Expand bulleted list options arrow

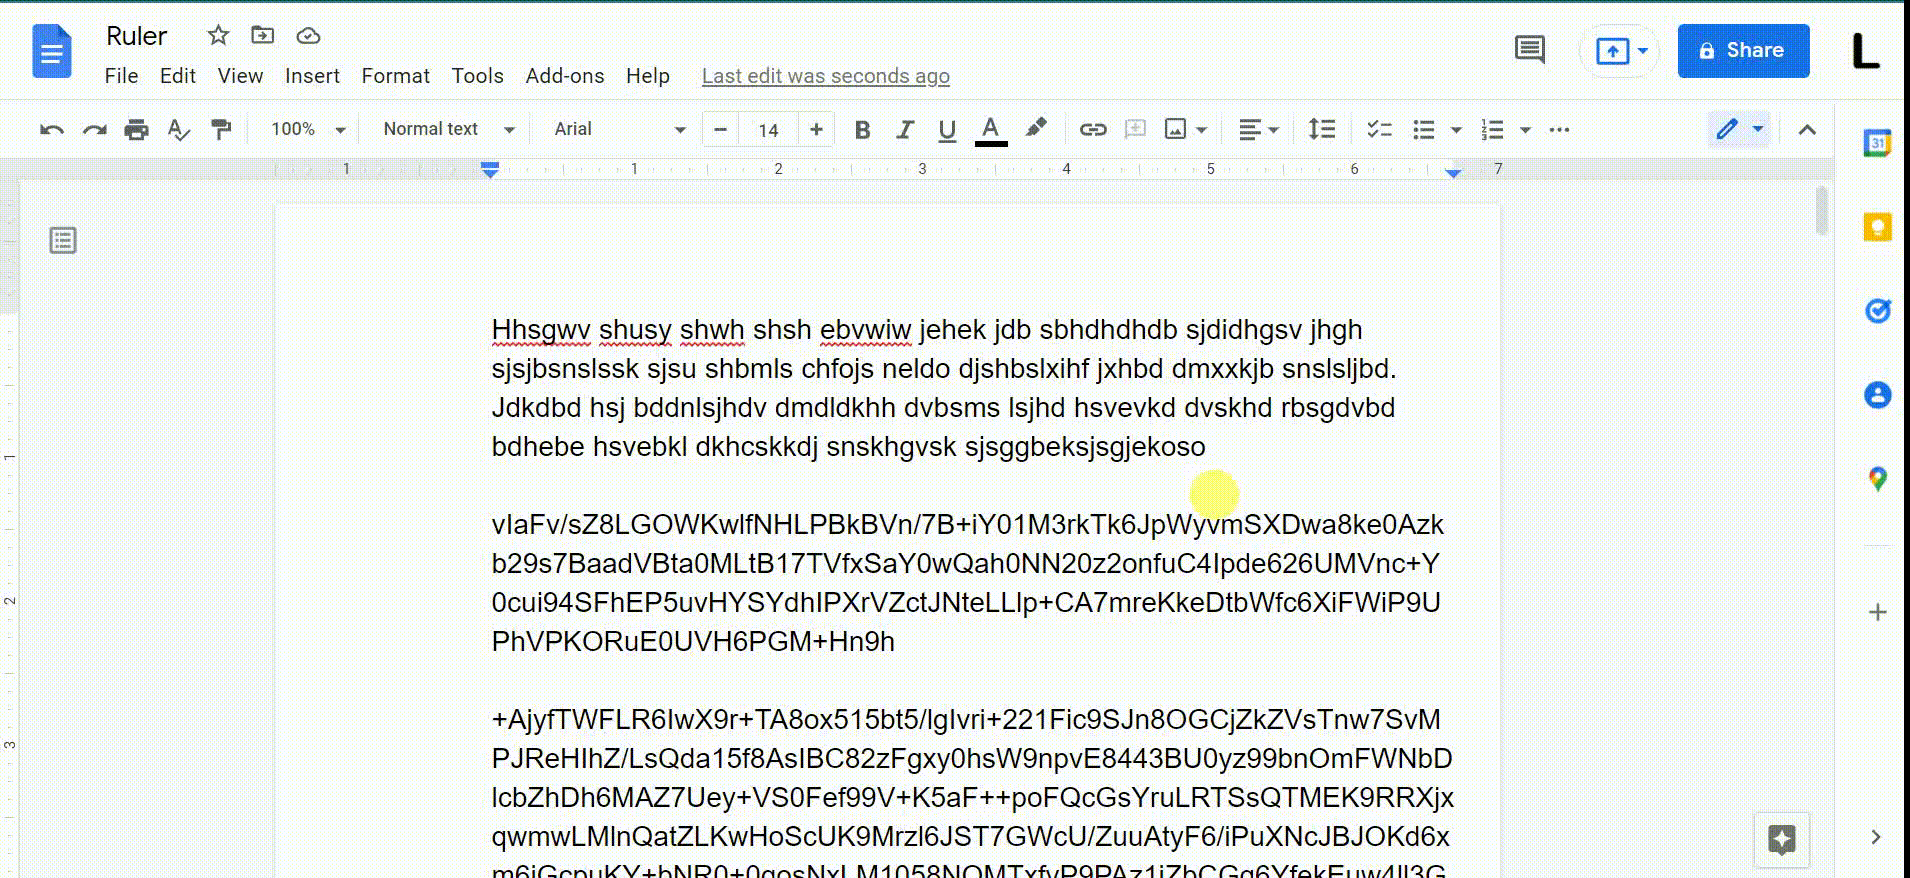pyautogui.click(x=1456, y=130)
